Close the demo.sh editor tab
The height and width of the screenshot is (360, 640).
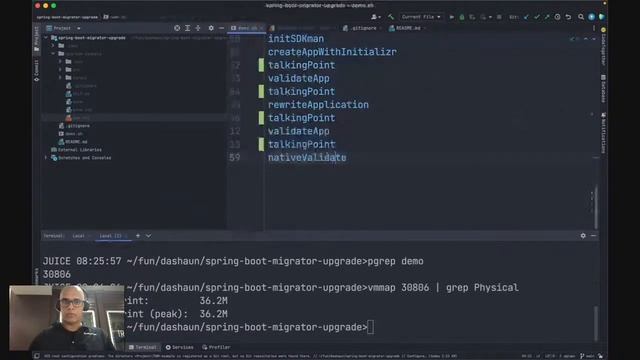(x=262, y=28)
